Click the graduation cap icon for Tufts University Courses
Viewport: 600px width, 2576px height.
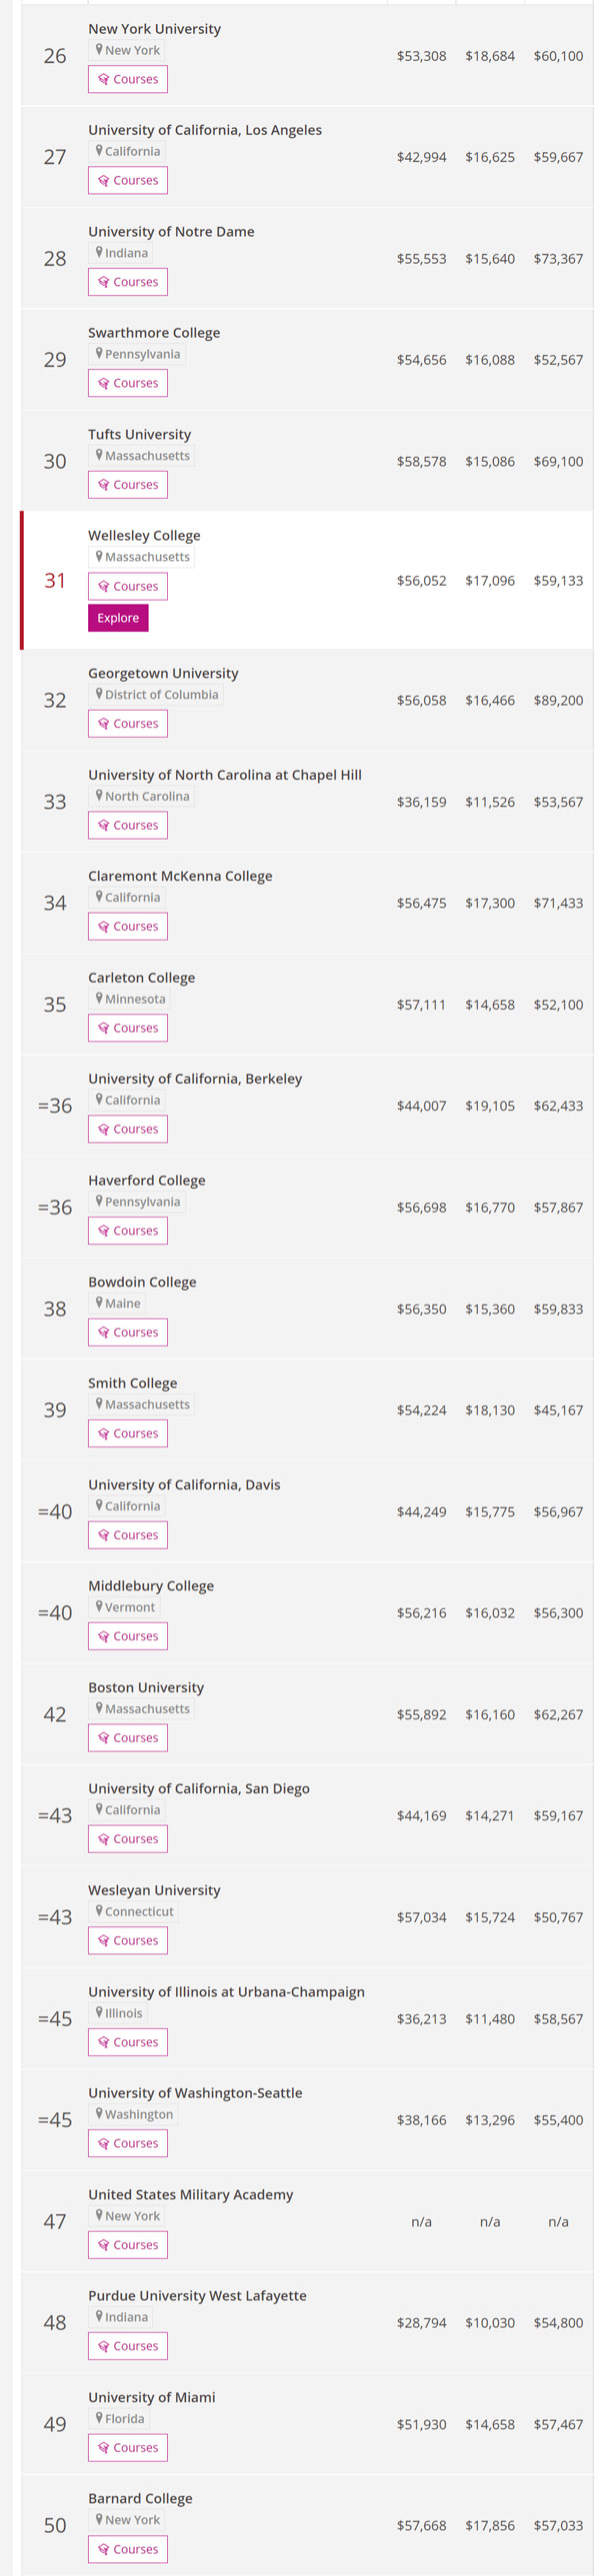[x=104, y=485]
